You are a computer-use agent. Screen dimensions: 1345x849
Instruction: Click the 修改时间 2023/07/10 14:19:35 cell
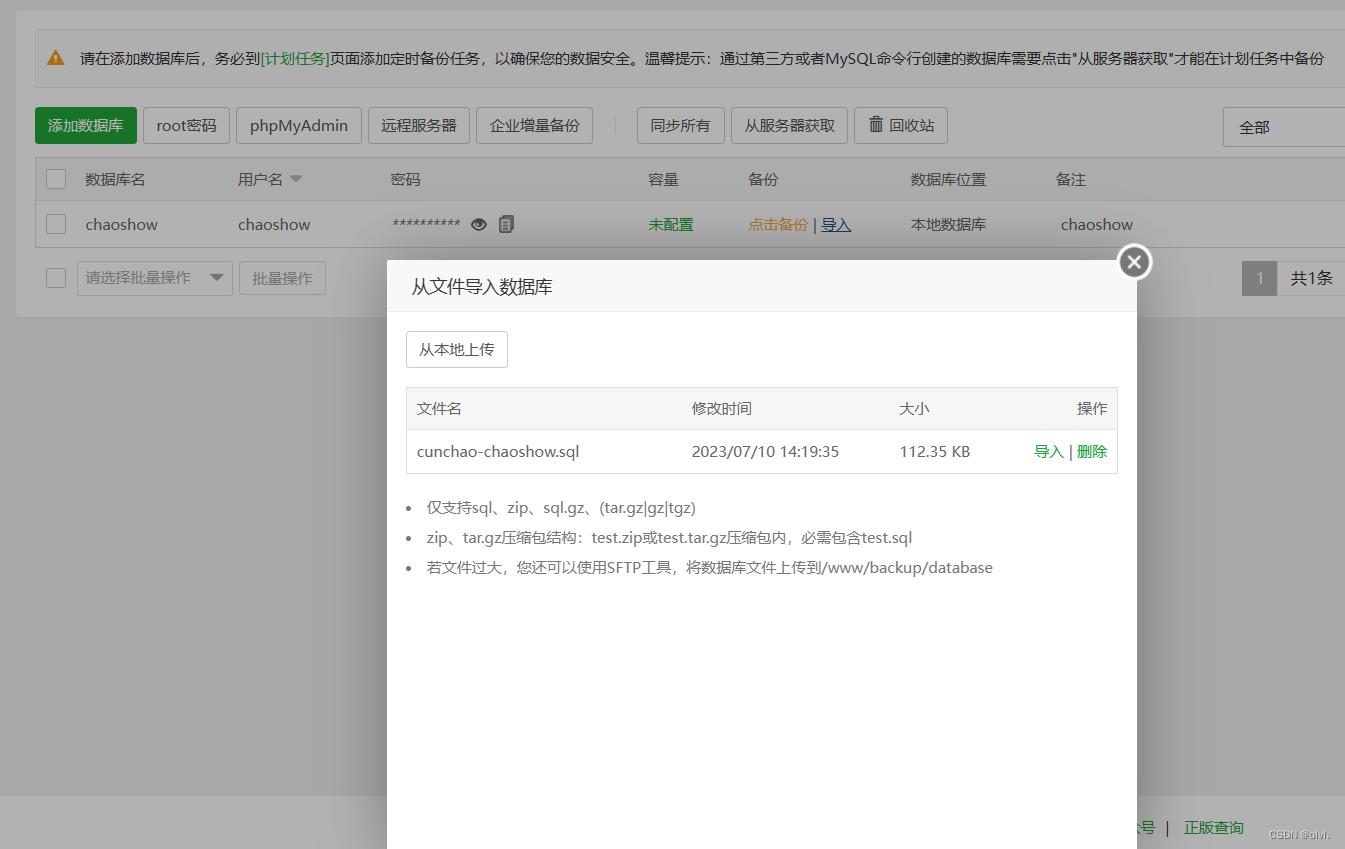click(765, 451)
